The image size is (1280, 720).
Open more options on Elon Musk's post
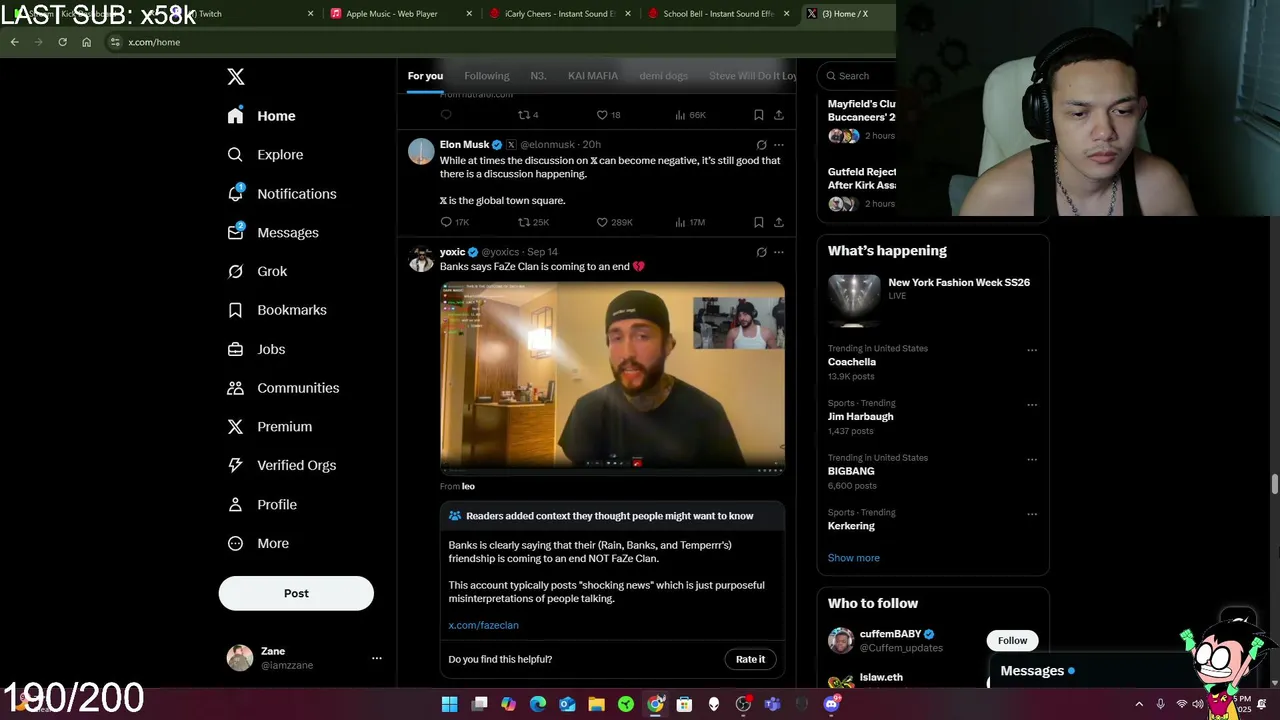point(779,145)
